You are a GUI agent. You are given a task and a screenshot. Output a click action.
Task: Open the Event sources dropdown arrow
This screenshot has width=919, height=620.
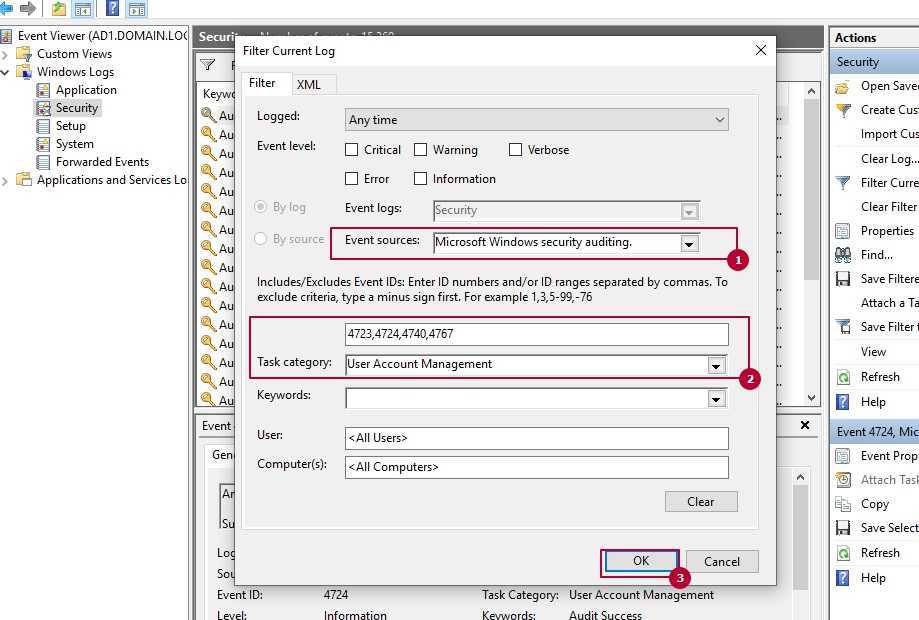pos(689,243)
